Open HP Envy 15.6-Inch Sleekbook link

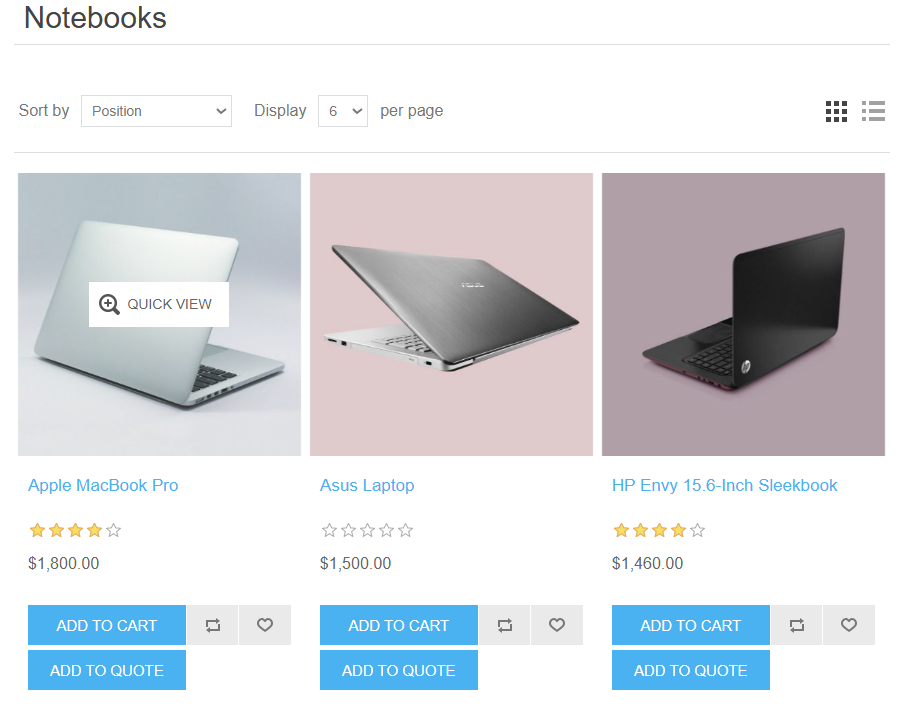coord(725,485)
